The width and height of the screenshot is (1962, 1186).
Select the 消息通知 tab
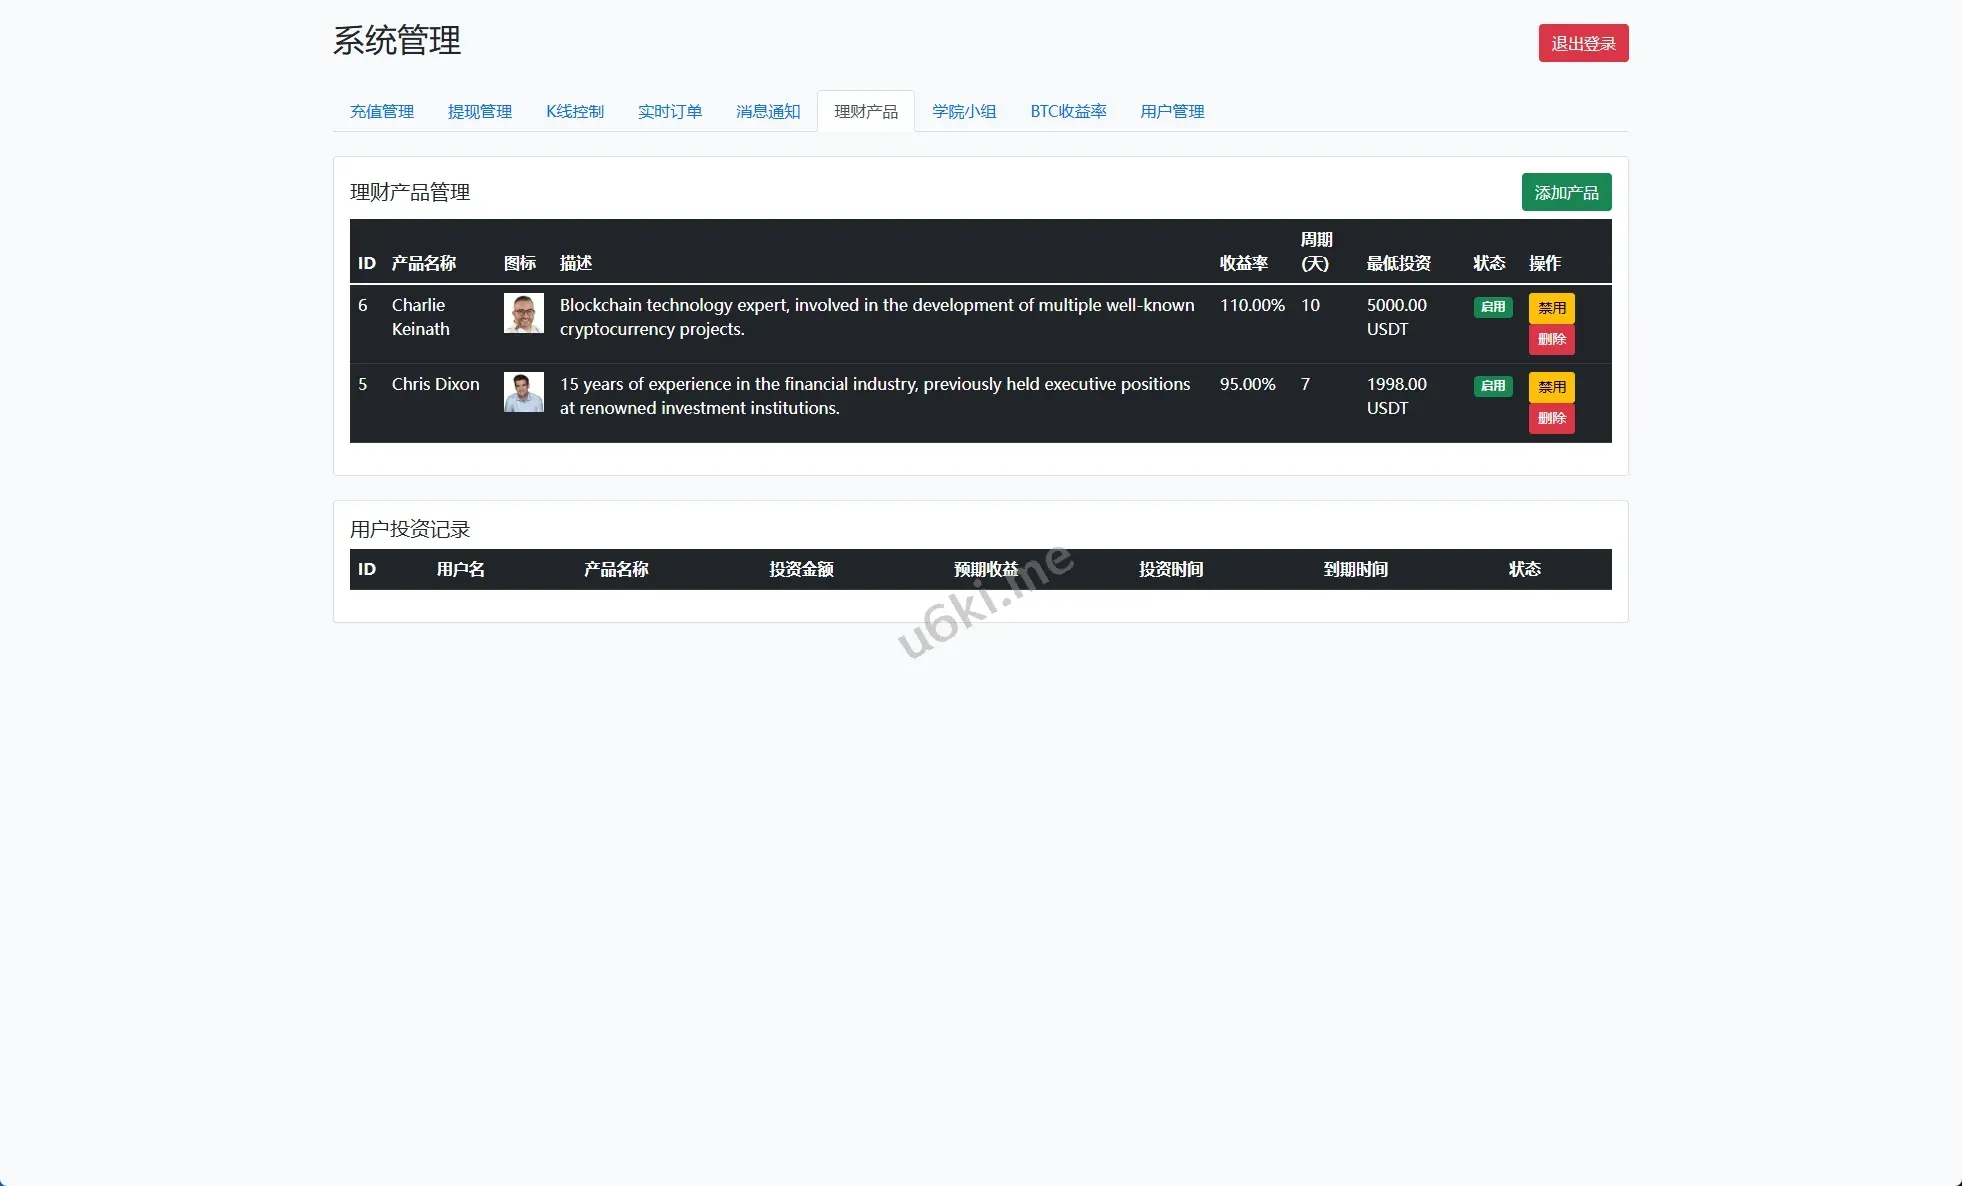(x=768, y=111)
